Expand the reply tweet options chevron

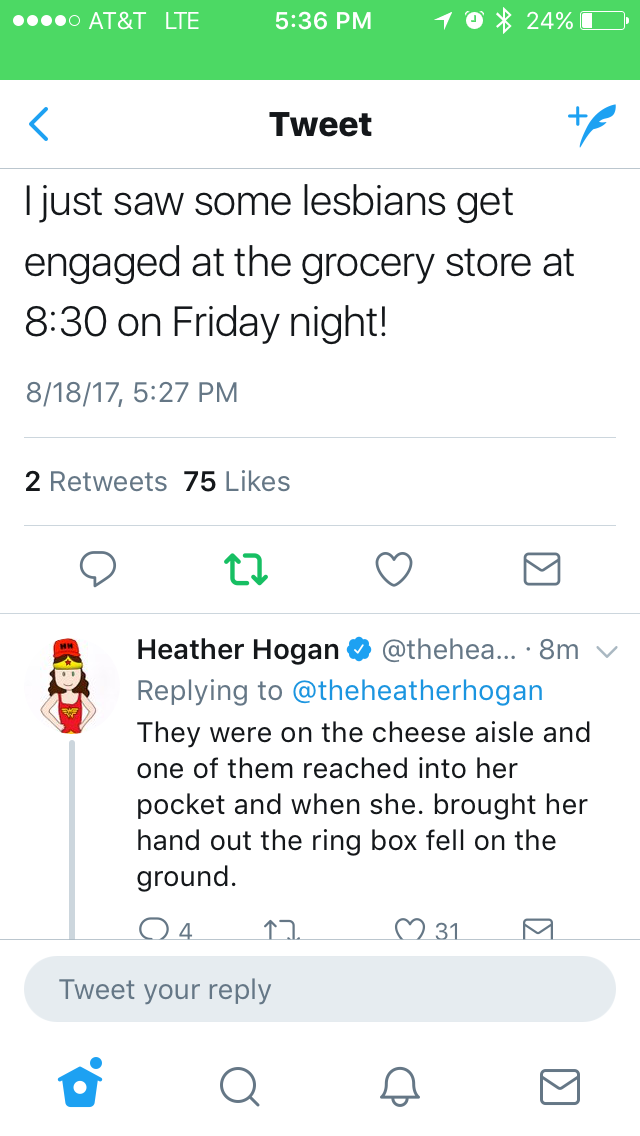pos(605,651)
